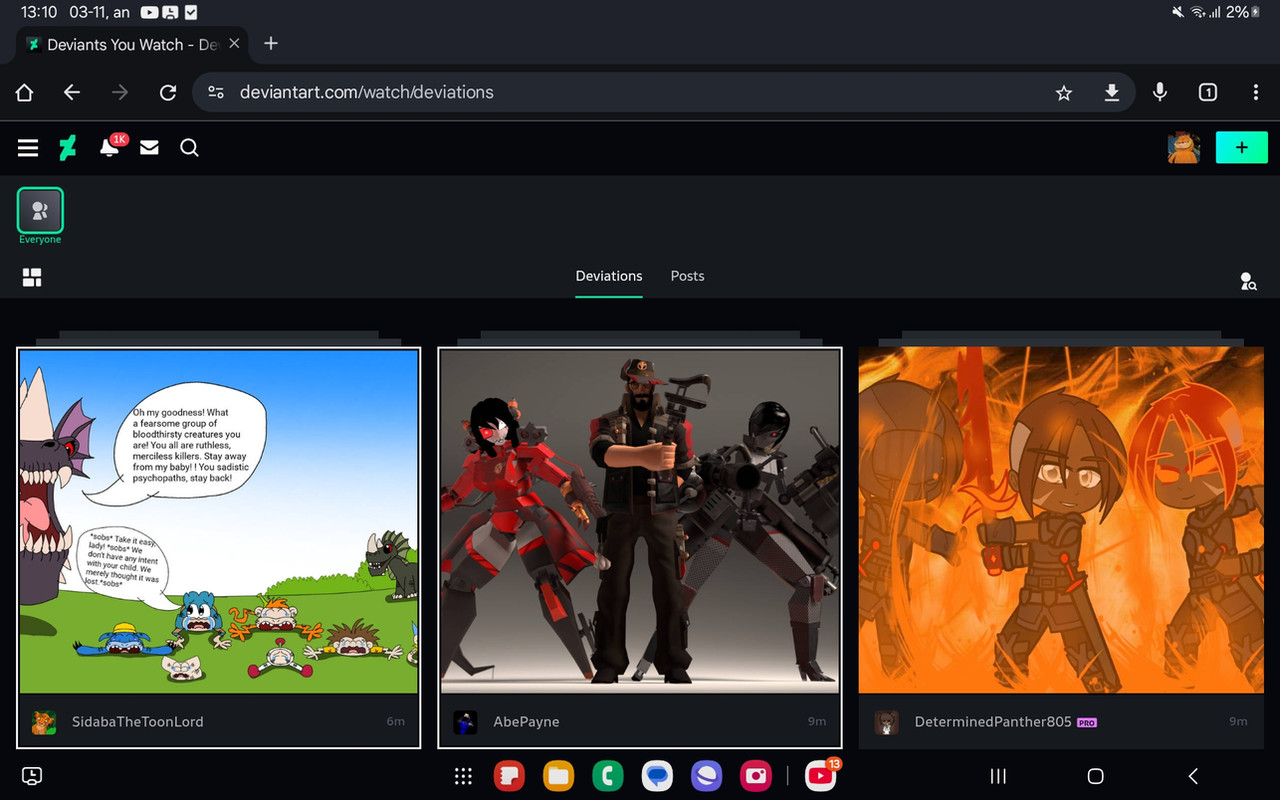Screen dimensions: 1280x800
Task: Go to the DeviantArt logo home
Action: (x=67, y=148)
